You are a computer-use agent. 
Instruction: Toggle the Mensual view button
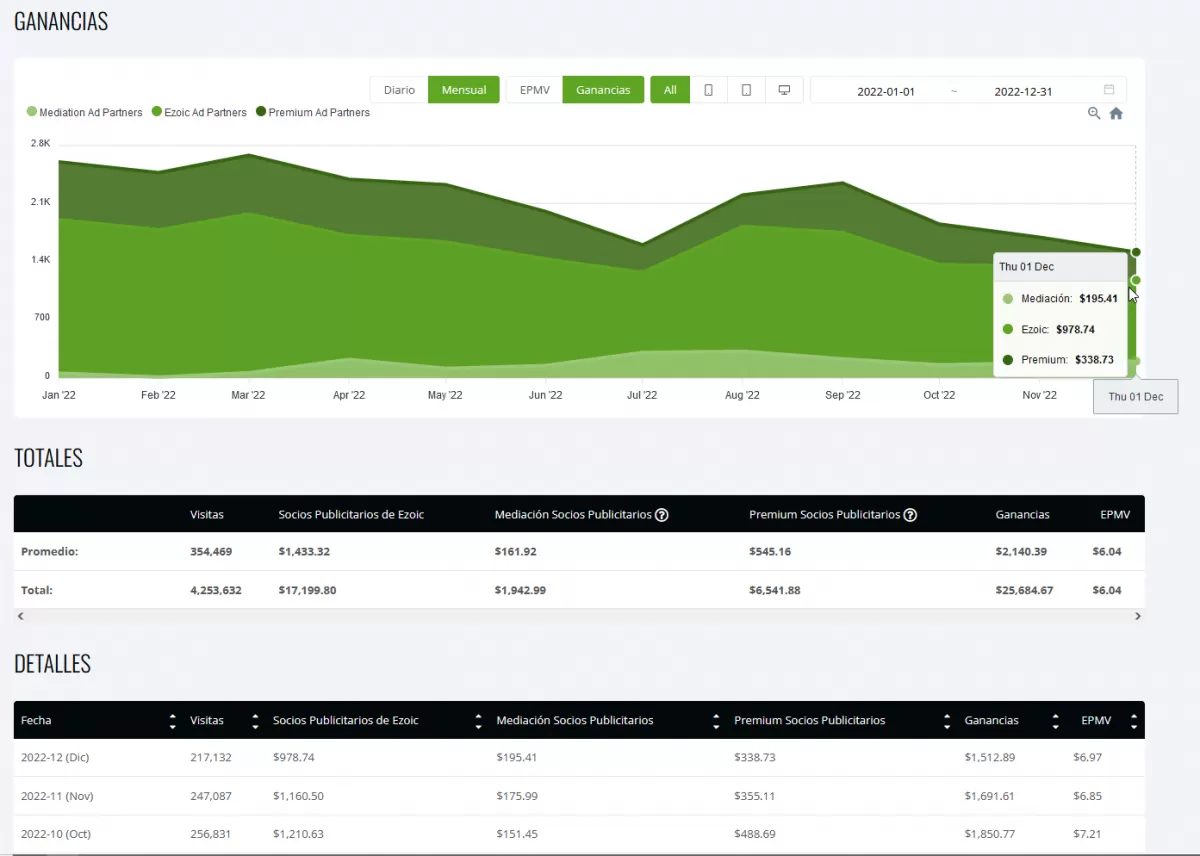[463, 90]
